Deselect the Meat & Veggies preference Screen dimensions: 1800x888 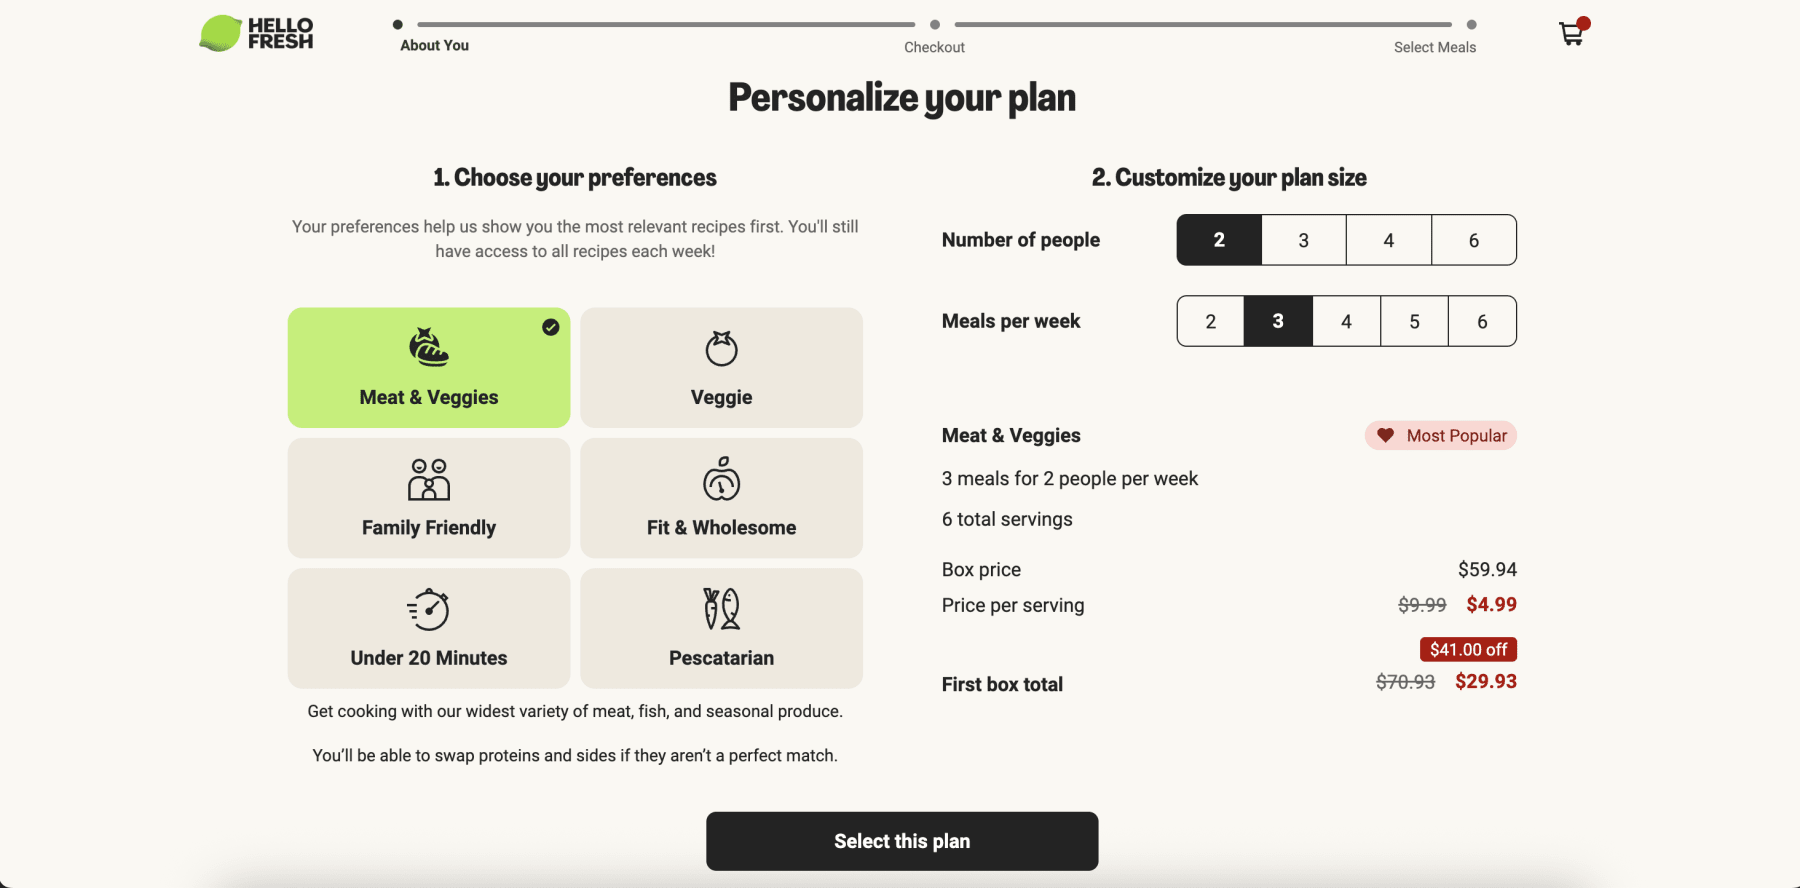pos(428,367)
